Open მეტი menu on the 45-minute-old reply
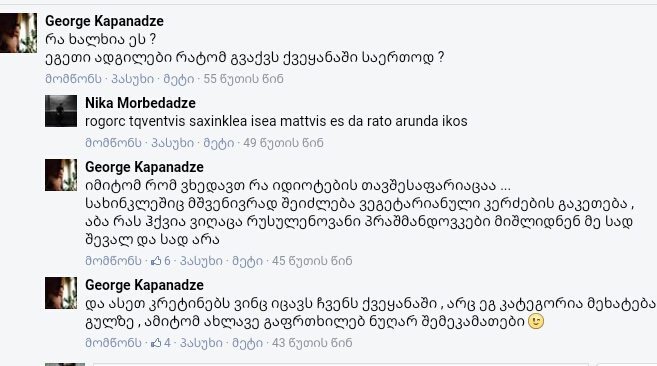The image size is (657, 366). 248,261
